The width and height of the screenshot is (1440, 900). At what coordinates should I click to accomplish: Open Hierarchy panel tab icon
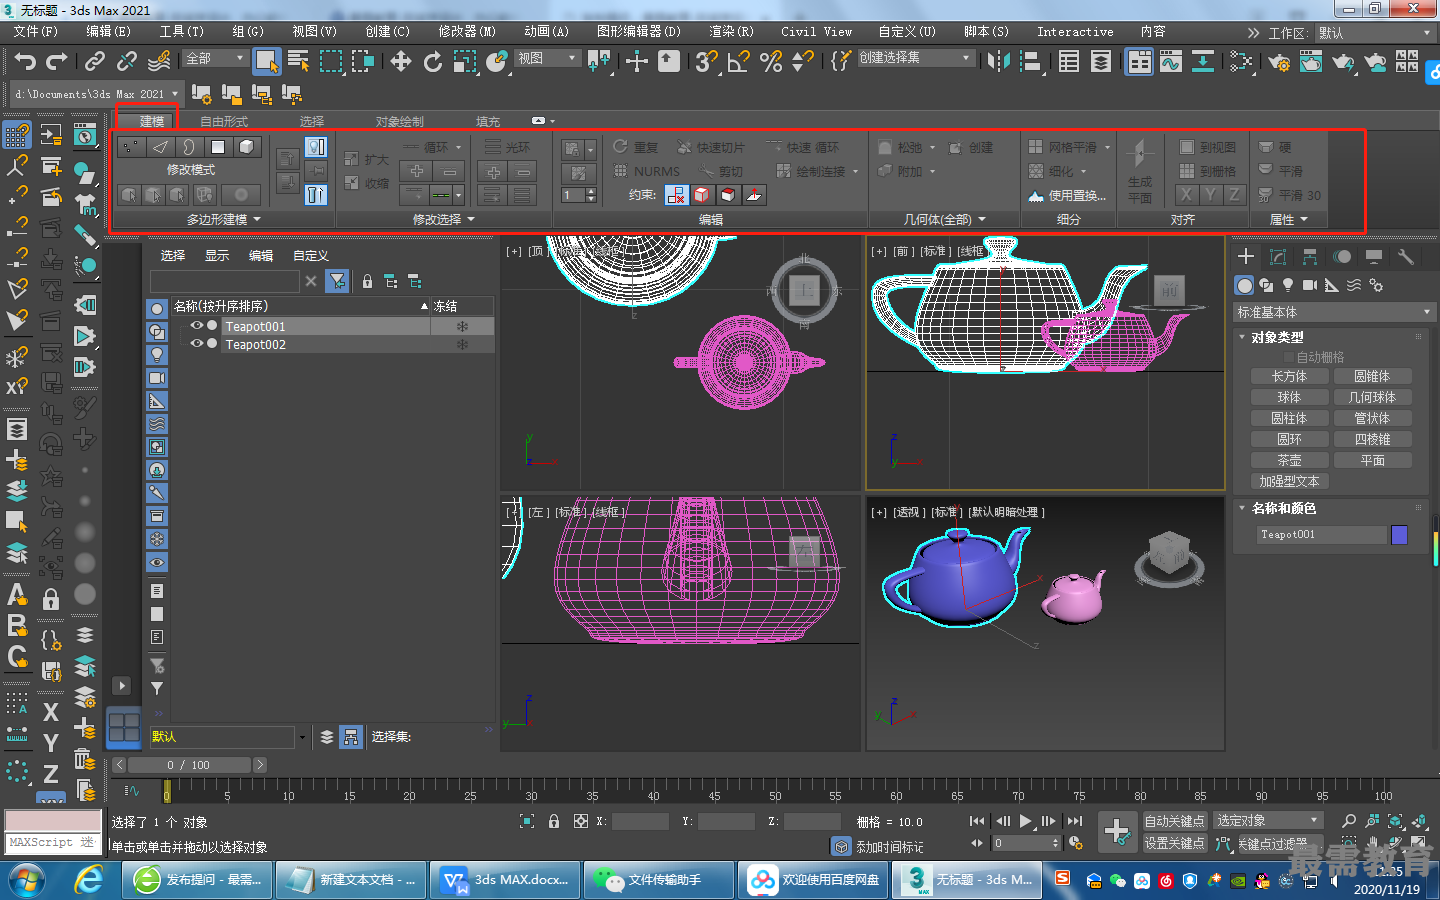[x=1310, y=257]
